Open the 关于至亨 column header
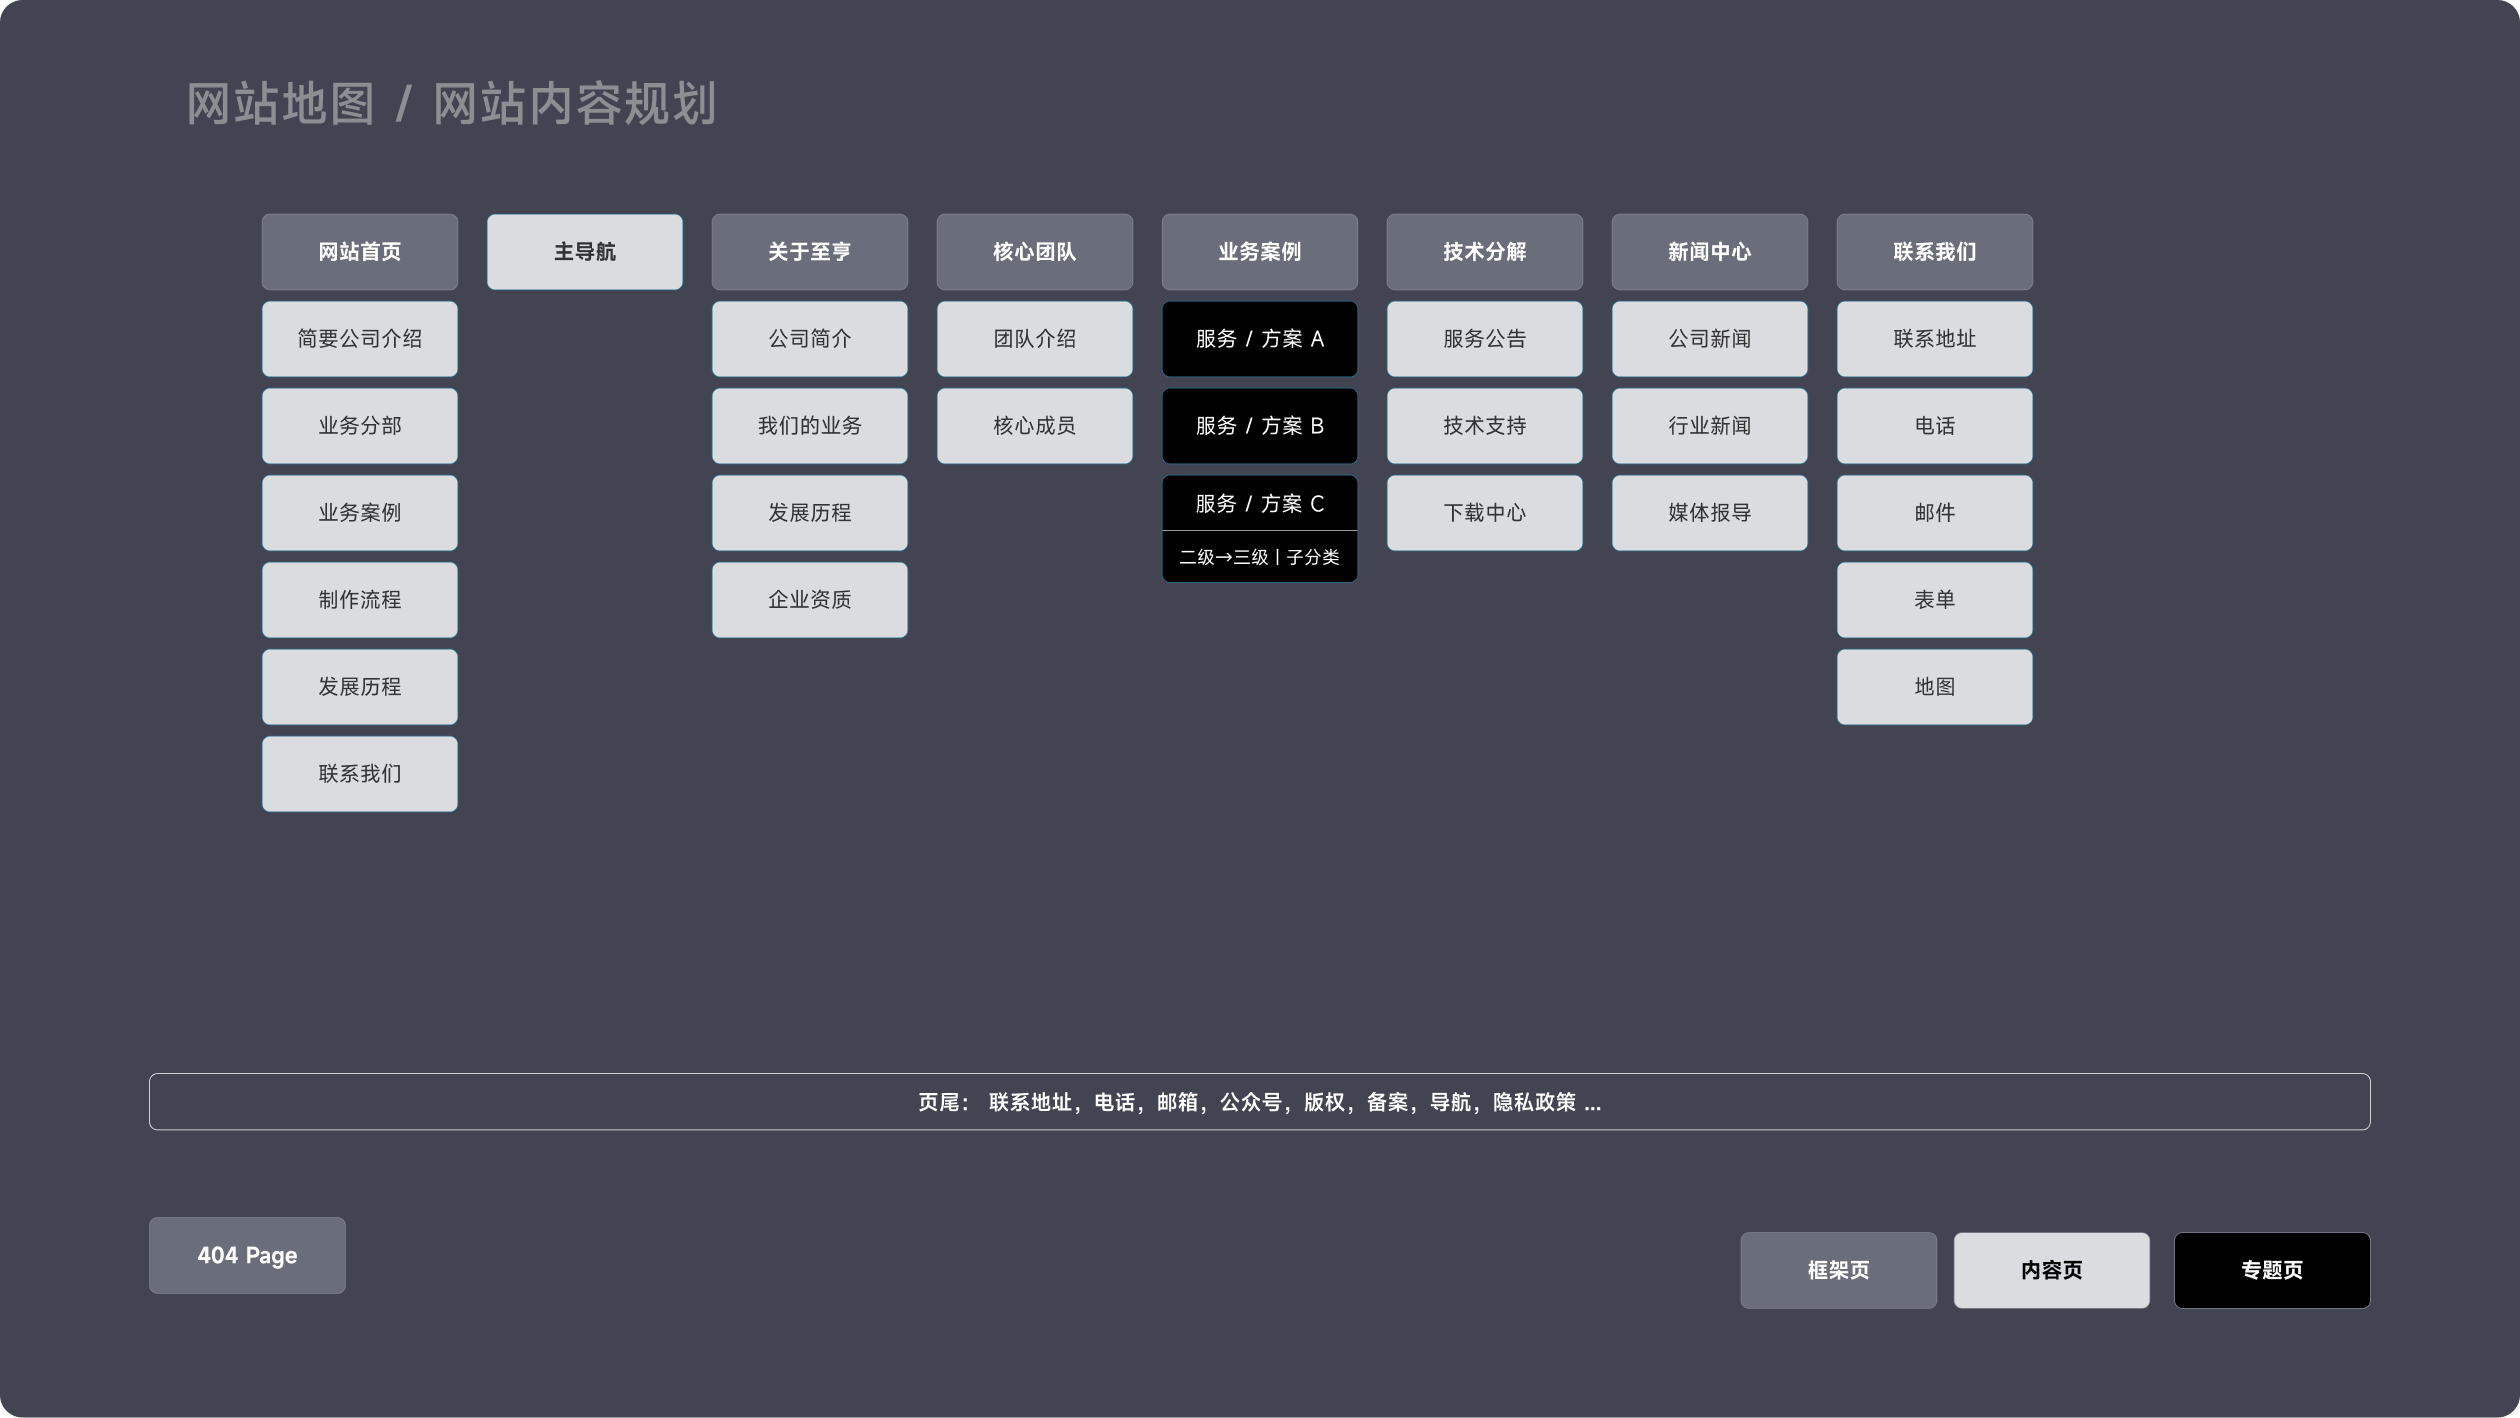Viewport: 2520px width, 1418px height. pyautogui.click(x=809, y=252)
